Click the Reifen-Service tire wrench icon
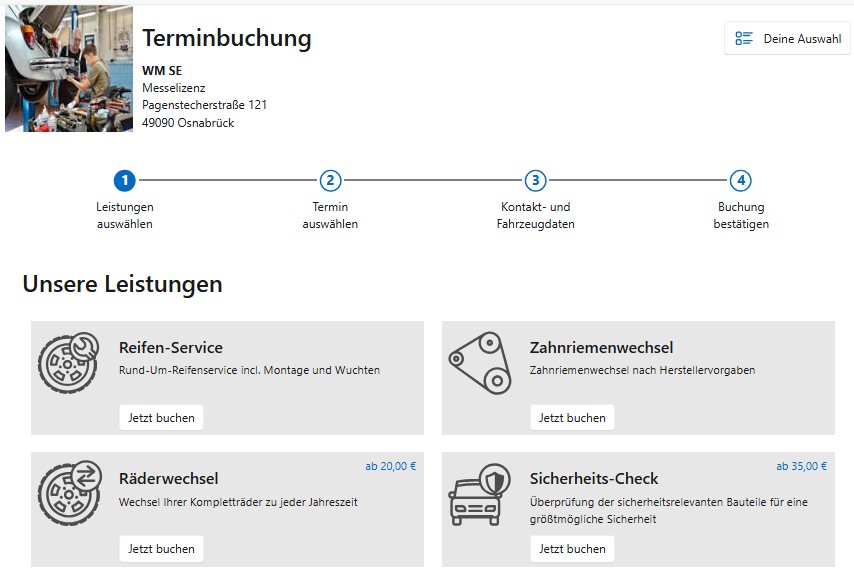Screen dimensions: 854x573 [68, 361]
